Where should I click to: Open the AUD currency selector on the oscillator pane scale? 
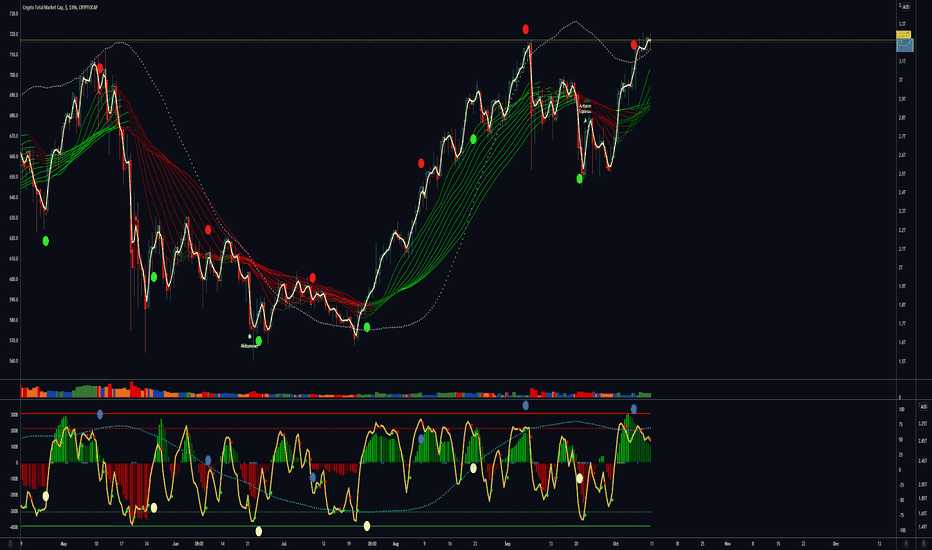point(923,407)
